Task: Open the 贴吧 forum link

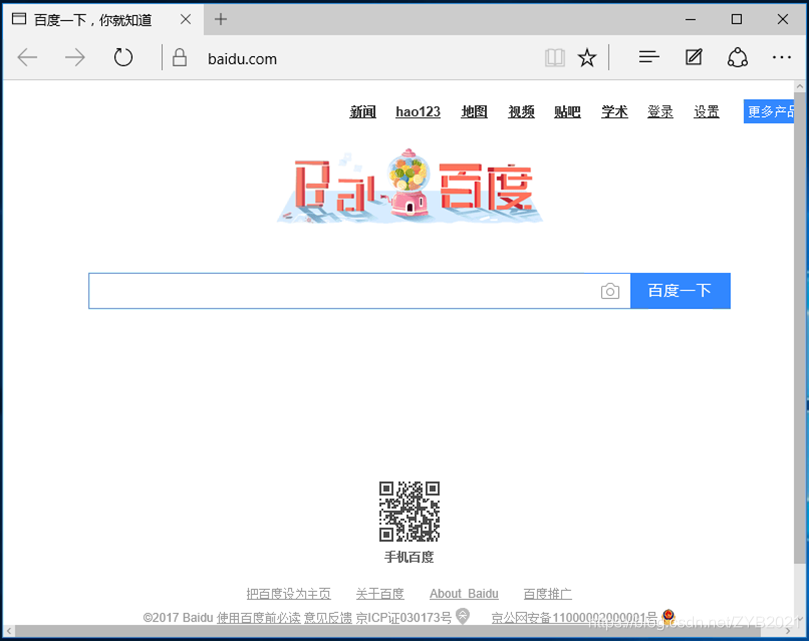Action: 568,111
